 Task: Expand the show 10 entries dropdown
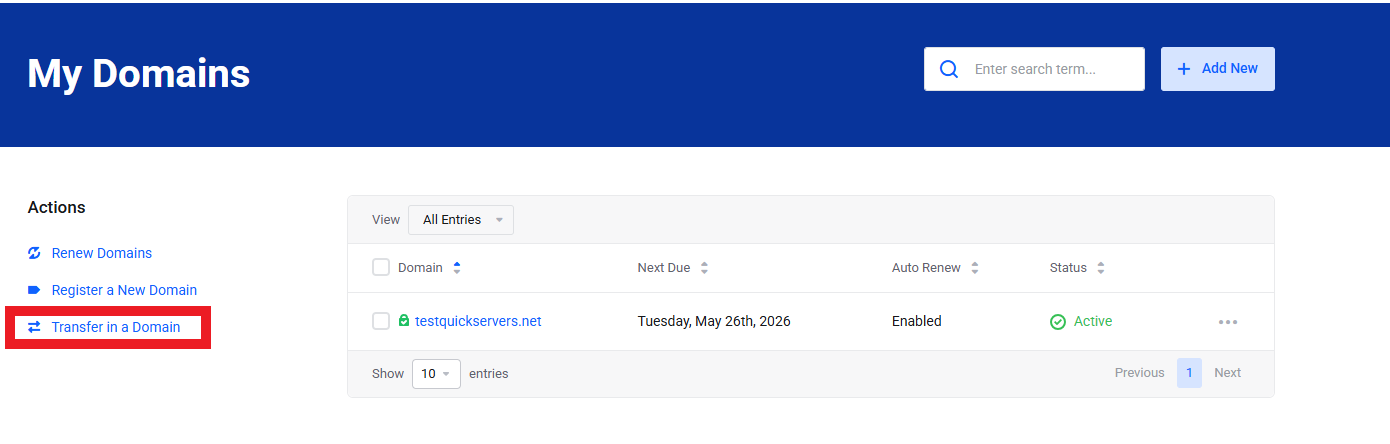[x=436, y=373]
